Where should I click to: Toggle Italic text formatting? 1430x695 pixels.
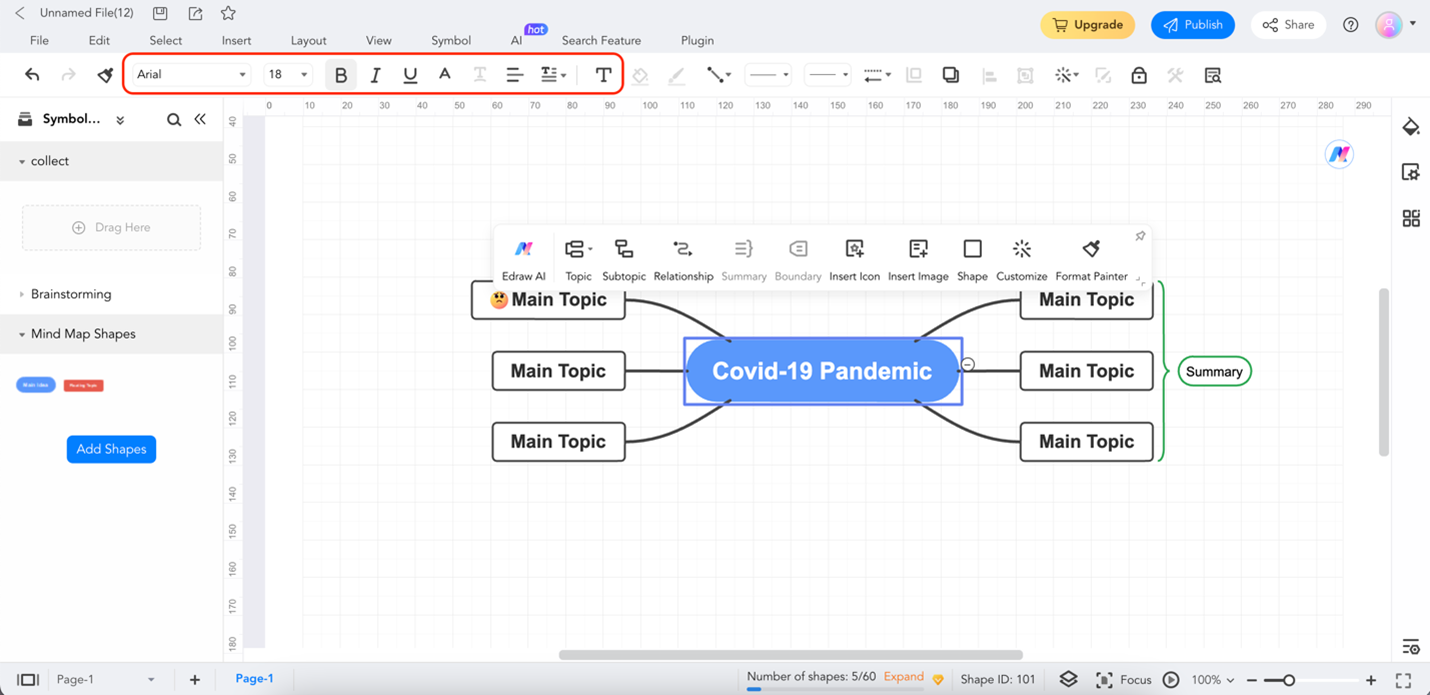point(375,75)
